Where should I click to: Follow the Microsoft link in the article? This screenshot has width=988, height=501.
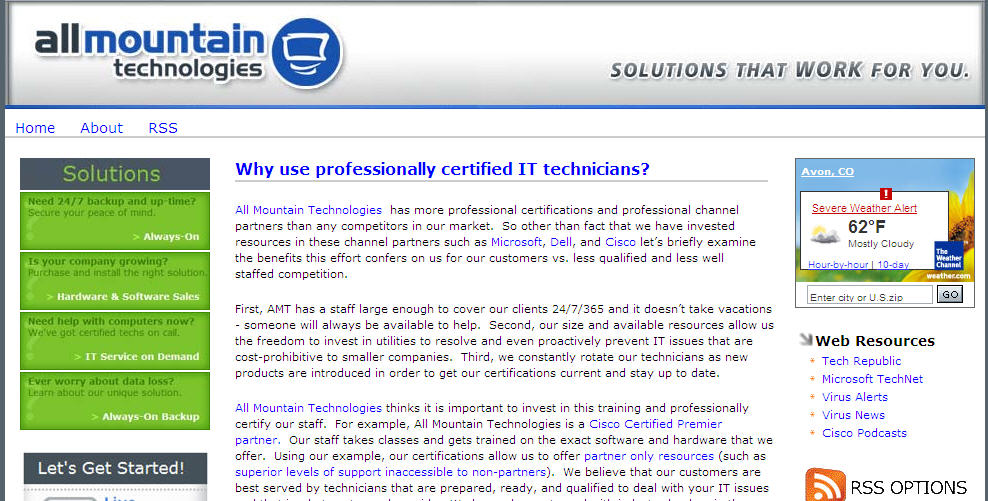(x=516, y=242)
